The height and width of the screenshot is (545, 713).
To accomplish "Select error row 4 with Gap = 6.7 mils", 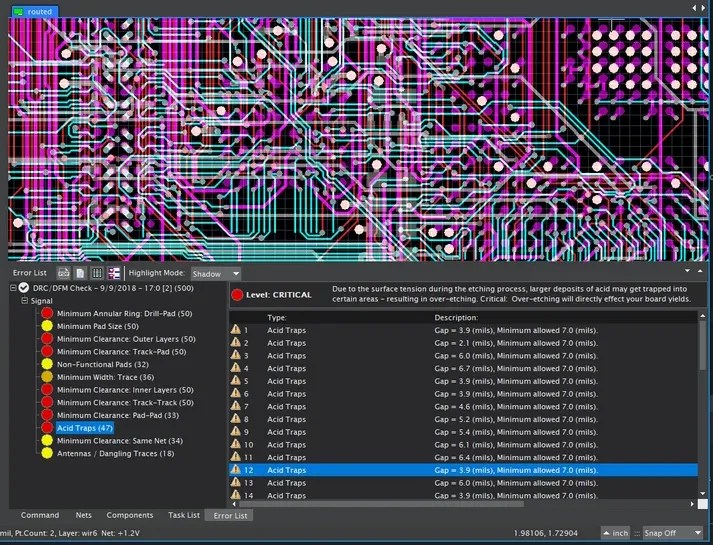I will pyautogui.click(x=463, y=368).
